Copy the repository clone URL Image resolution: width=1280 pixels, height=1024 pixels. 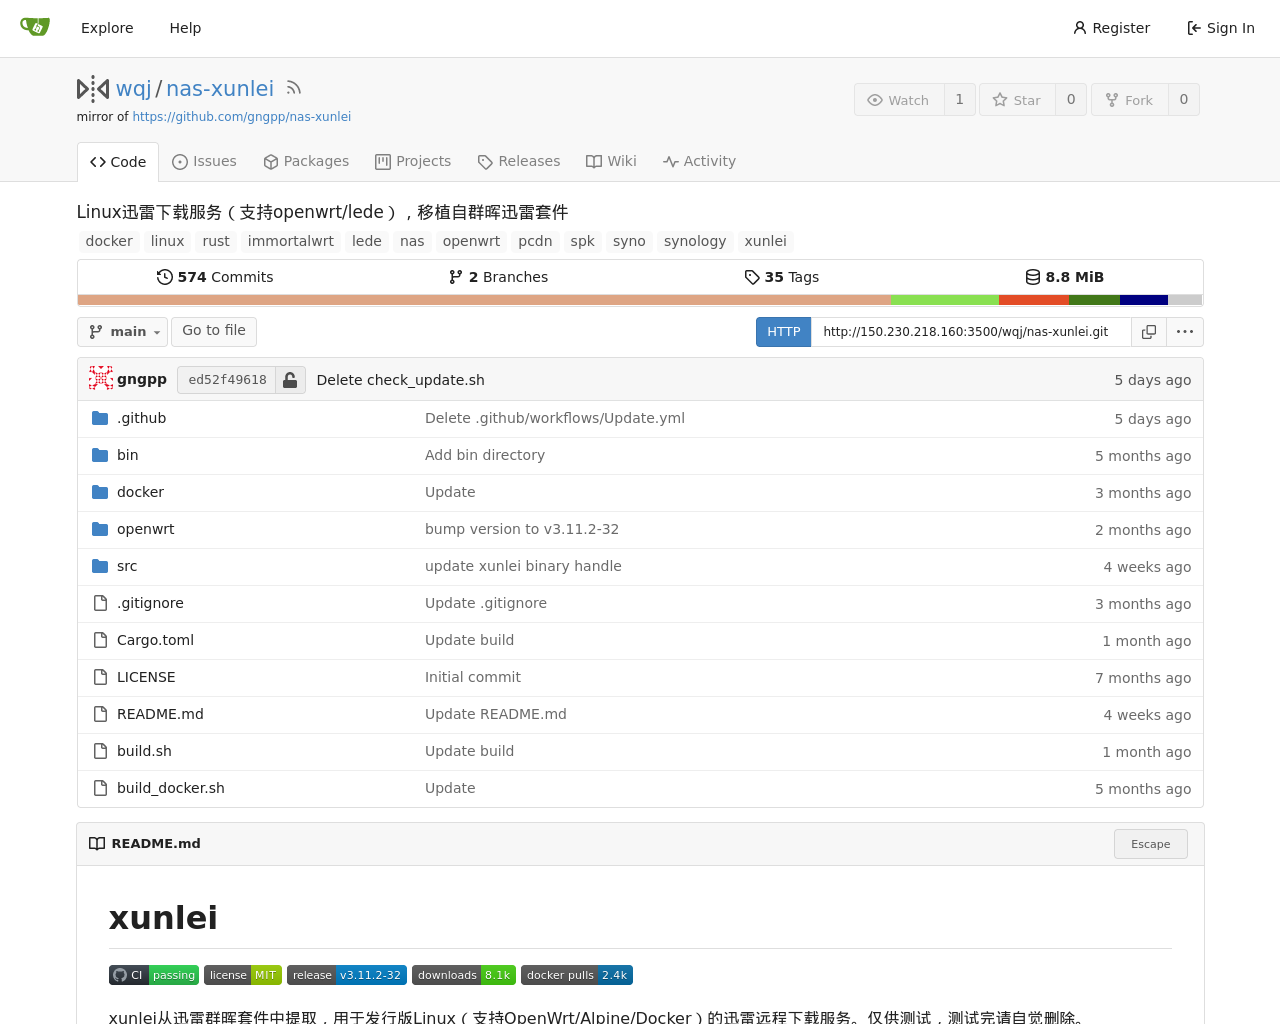tap(1149, 332)
